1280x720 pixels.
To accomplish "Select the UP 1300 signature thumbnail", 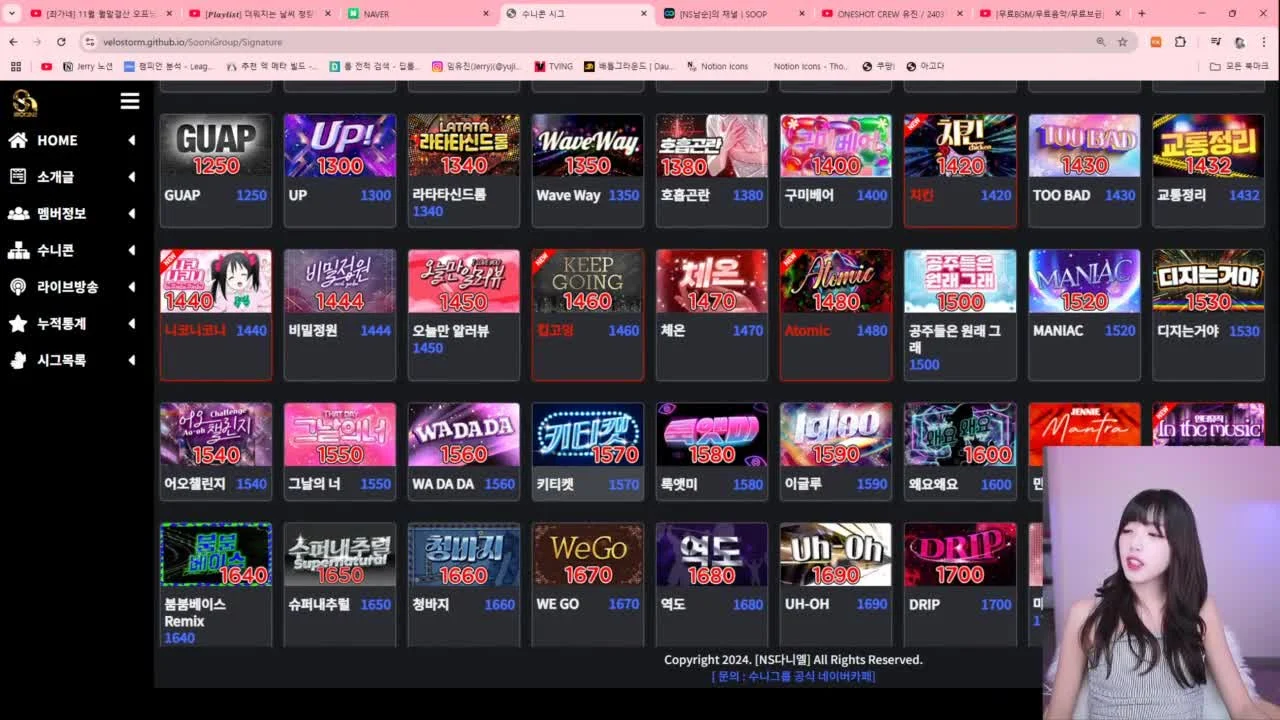I will pos(340,146).
